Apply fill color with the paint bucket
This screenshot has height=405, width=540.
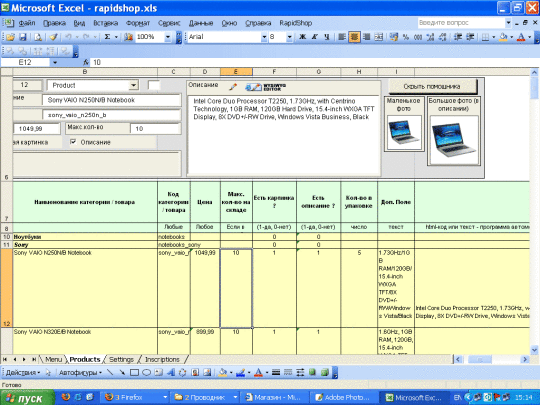(x=503, y=37)
